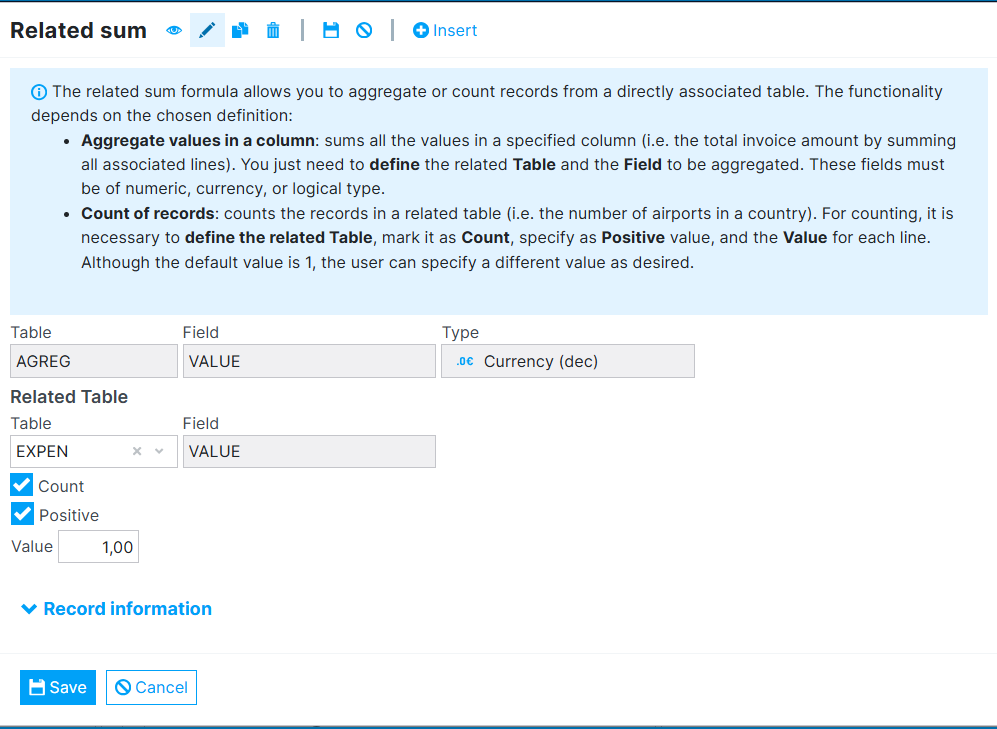Clear the EXPEN selection with the x
The height and width of the screenshot is (729, 997).
[x=136, y=451]
